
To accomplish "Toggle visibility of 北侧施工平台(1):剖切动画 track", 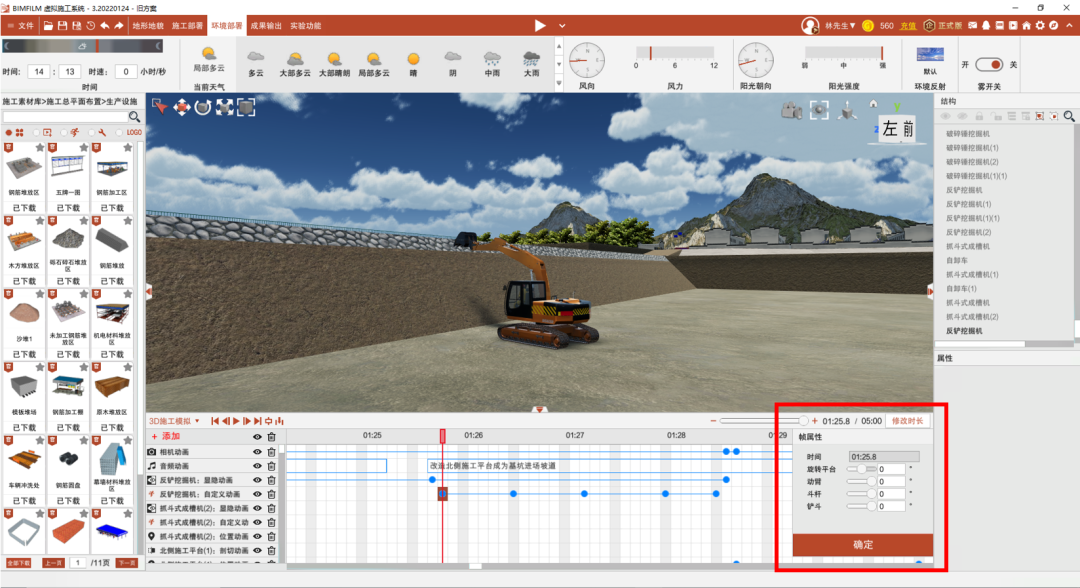I will click(x=257, y=551).
